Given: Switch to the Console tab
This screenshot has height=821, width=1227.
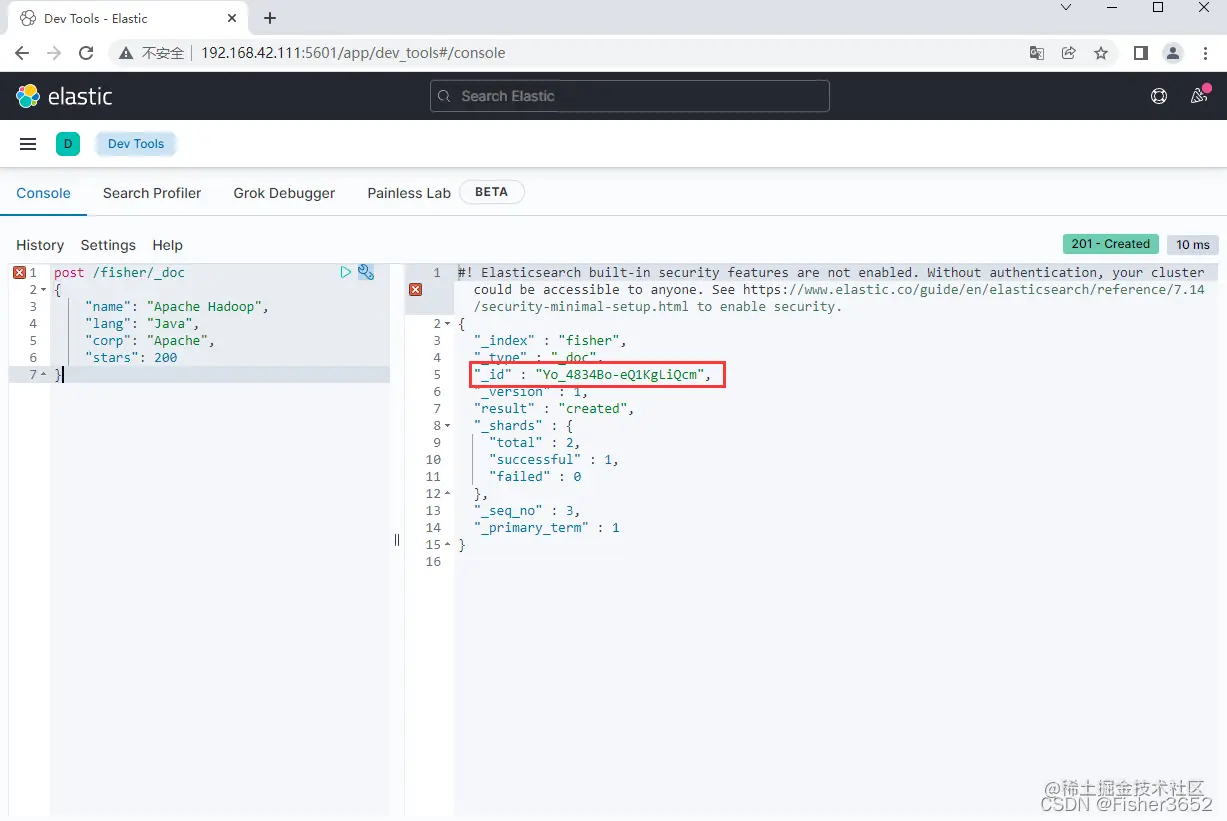Looking at the screenshot, I should tap(43, 193).
